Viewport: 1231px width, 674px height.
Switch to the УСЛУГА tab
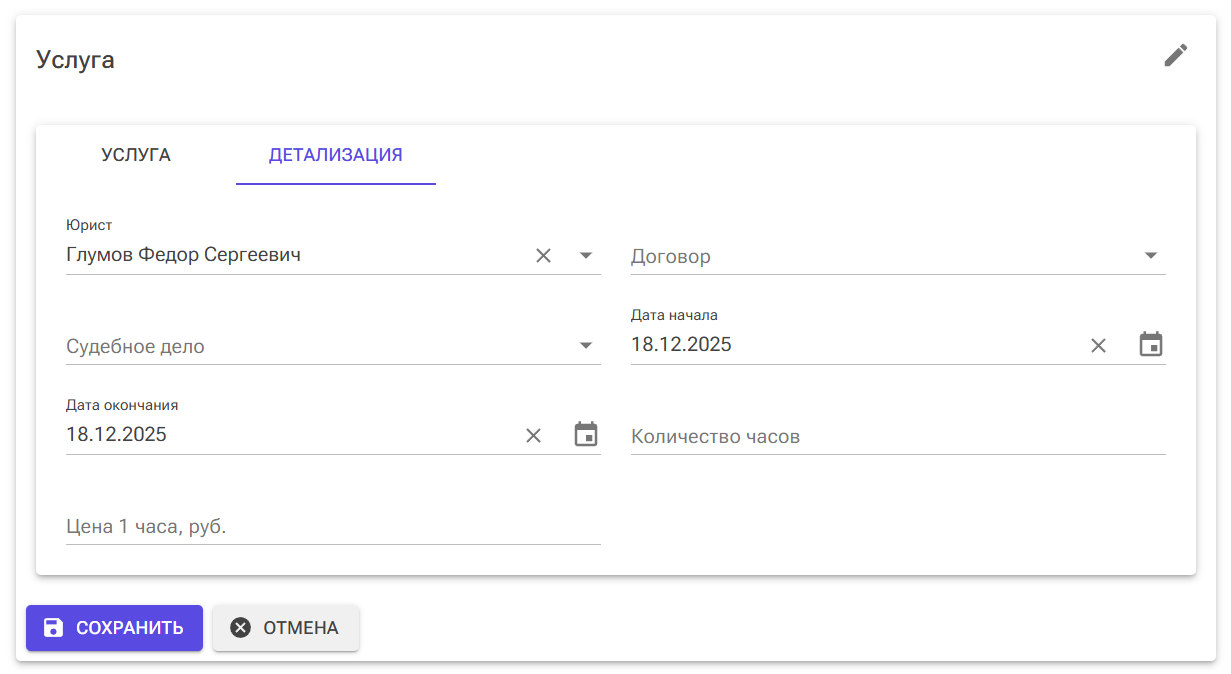pos(135,155)
